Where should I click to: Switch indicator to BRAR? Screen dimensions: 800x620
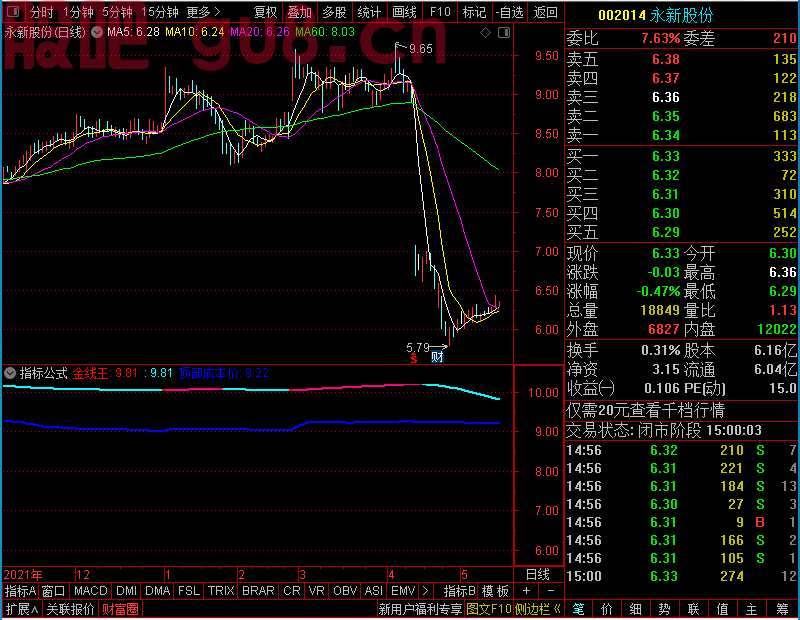click(258, 591)
